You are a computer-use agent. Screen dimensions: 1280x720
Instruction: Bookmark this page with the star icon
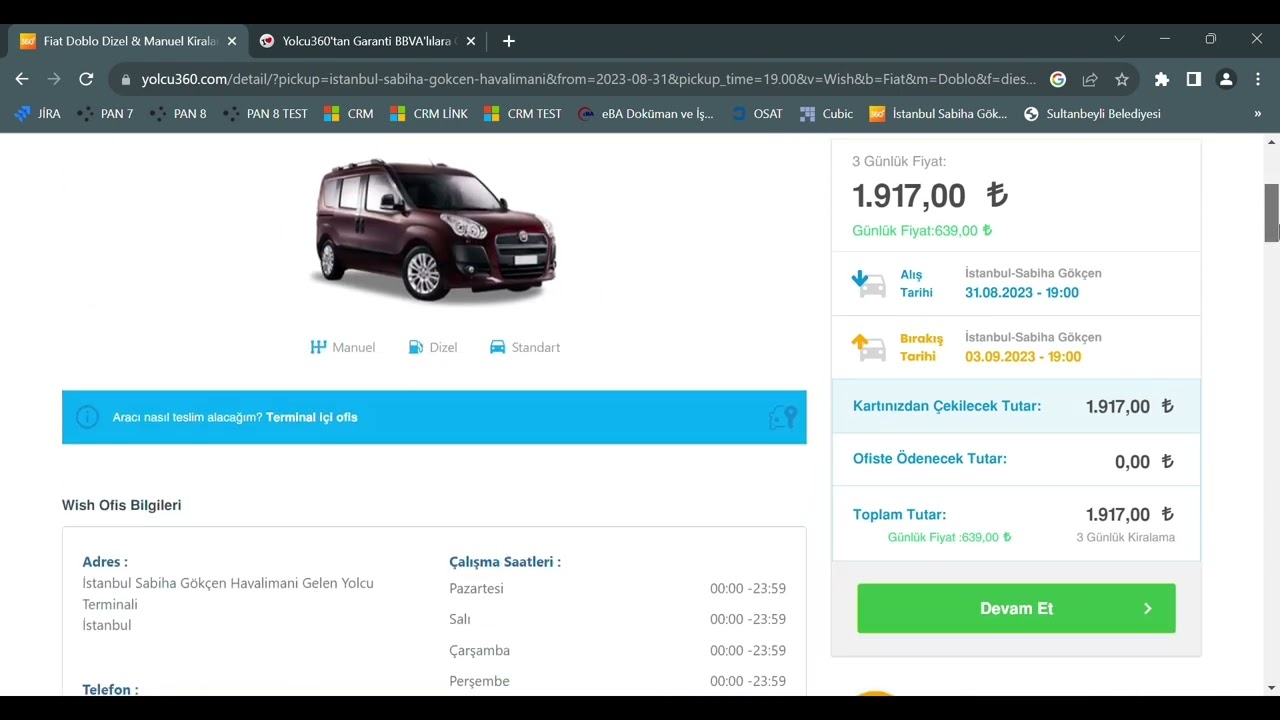click(x=1122, y=79)
